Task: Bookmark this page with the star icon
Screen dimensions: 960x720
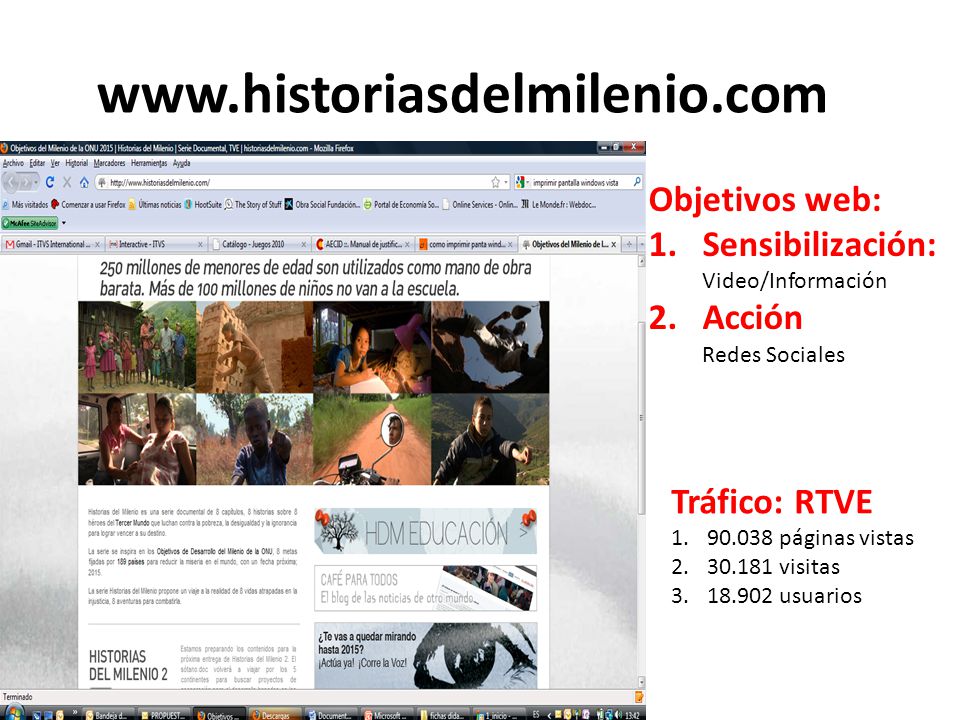Action: coord(495,182)
